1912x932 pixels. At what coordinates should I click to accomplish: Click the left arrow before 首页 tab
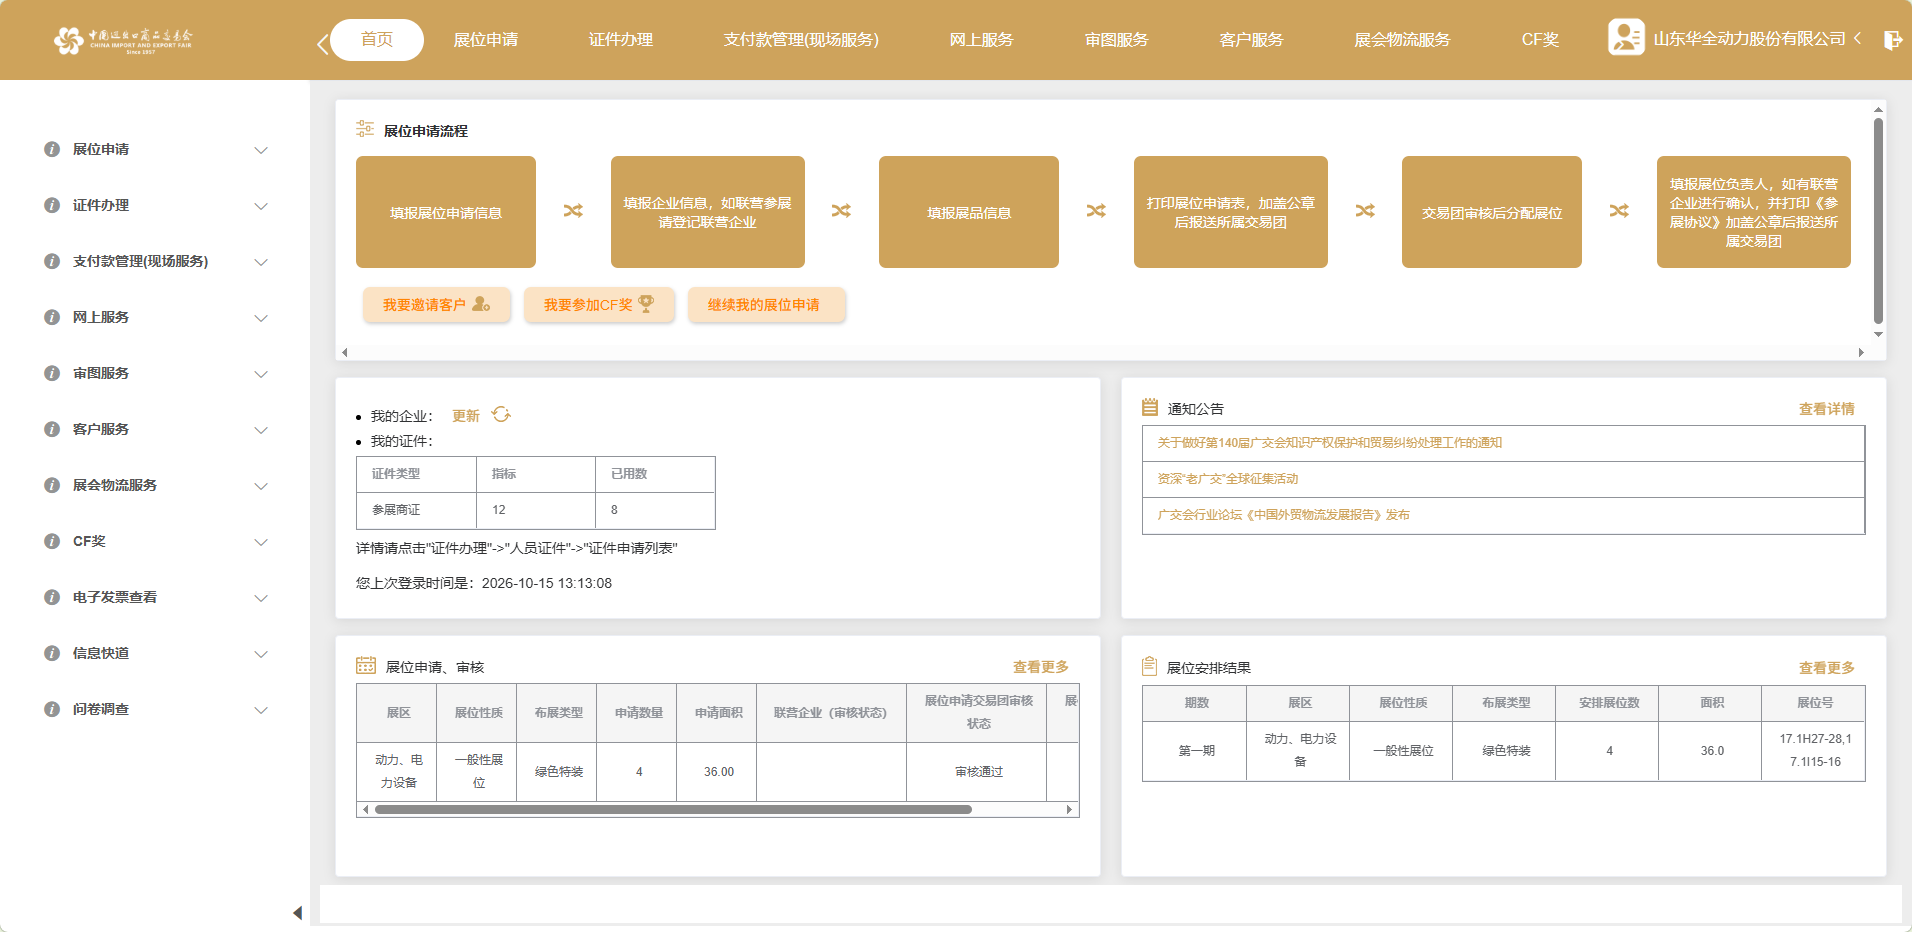(x=322, y=44)
